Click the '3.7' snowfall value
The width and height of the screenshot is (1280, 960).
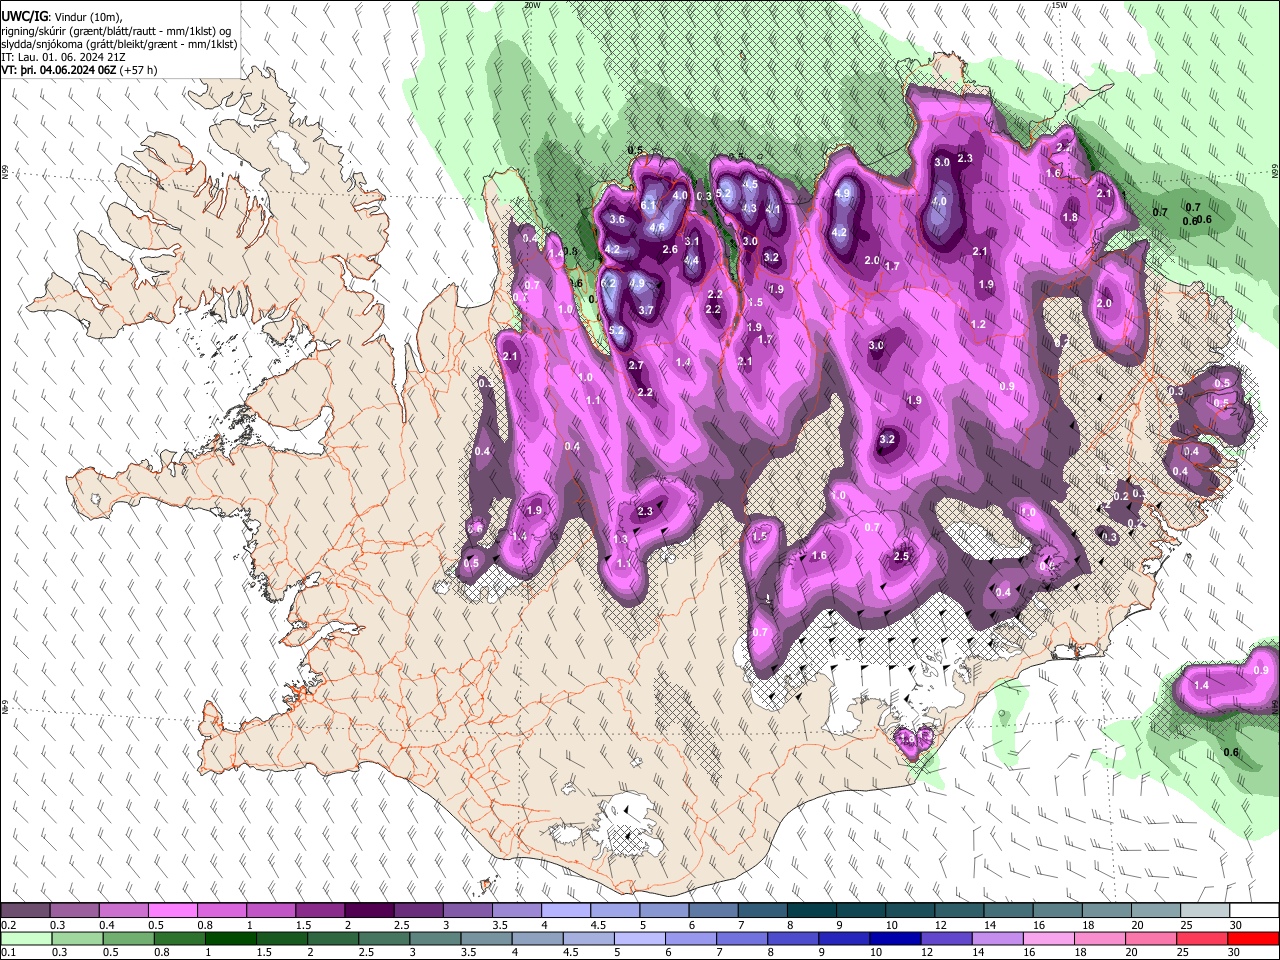pos(646,310)
